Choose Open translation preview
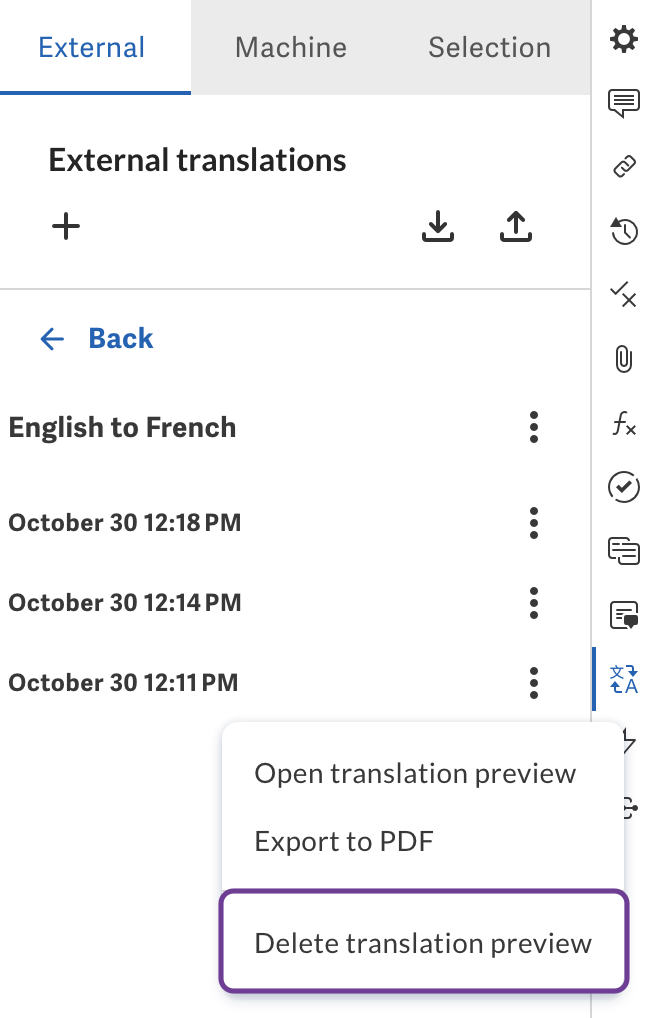Image resolution: width=652 pixels, height=1018 pixels. point(415,773)
